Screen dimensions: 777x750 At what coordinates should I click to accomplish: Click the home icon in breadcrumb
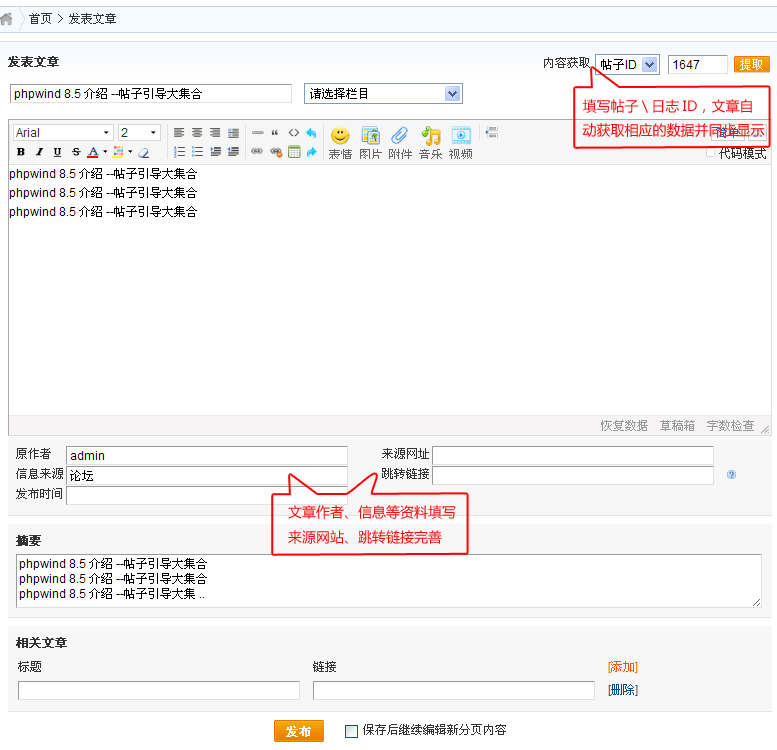point(6,19)
